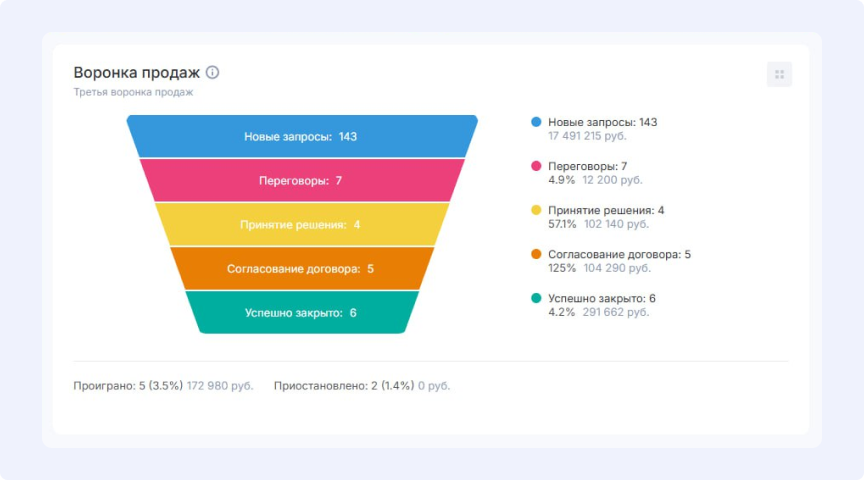
Task: Click the widget drag handle grid icon
Action: [779, 74]
